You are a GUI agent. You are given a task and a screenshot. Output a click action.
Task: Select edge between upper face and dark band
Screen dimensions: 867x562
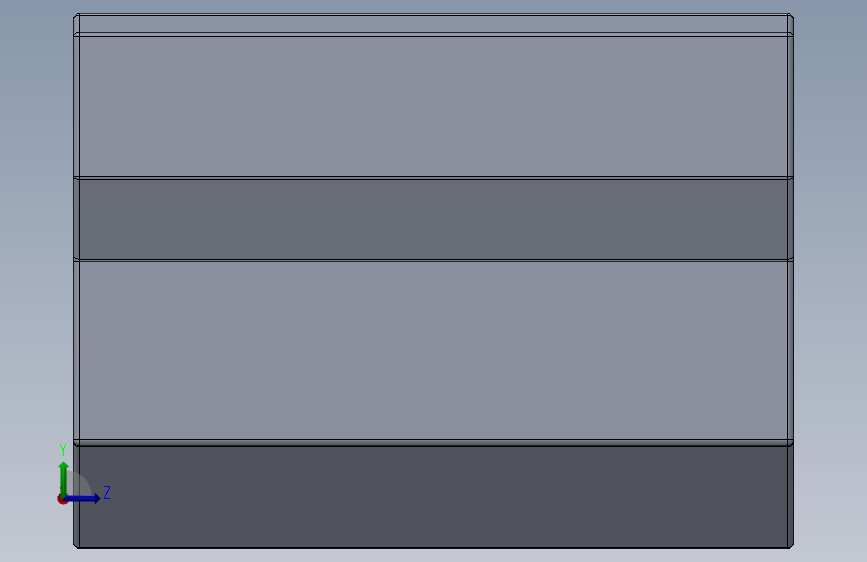(434, 178)
